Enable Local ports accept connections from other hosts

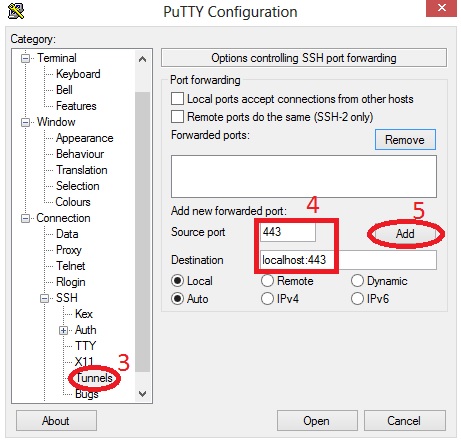click(x=177, y=99)
